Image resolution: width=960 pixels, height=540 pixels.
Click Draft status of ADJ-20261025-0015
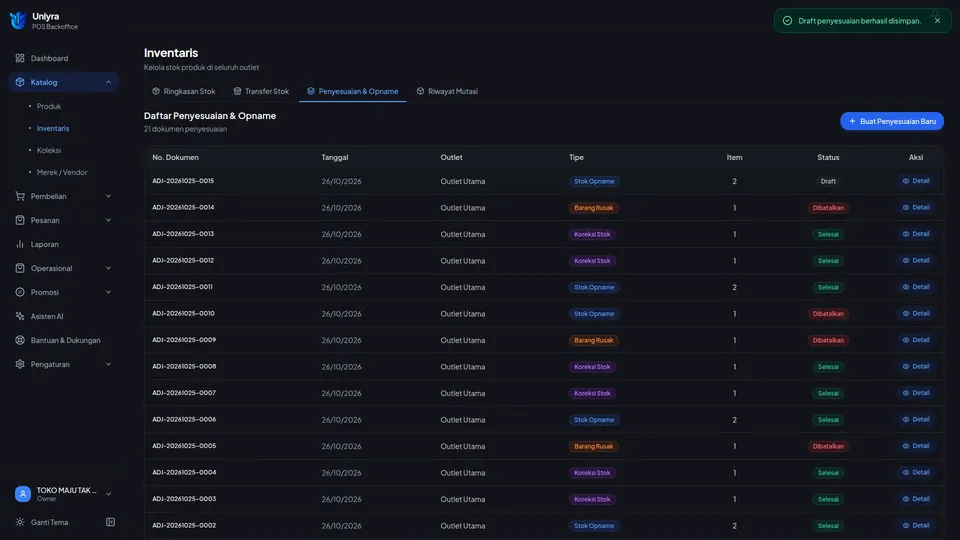coord(828,181)
